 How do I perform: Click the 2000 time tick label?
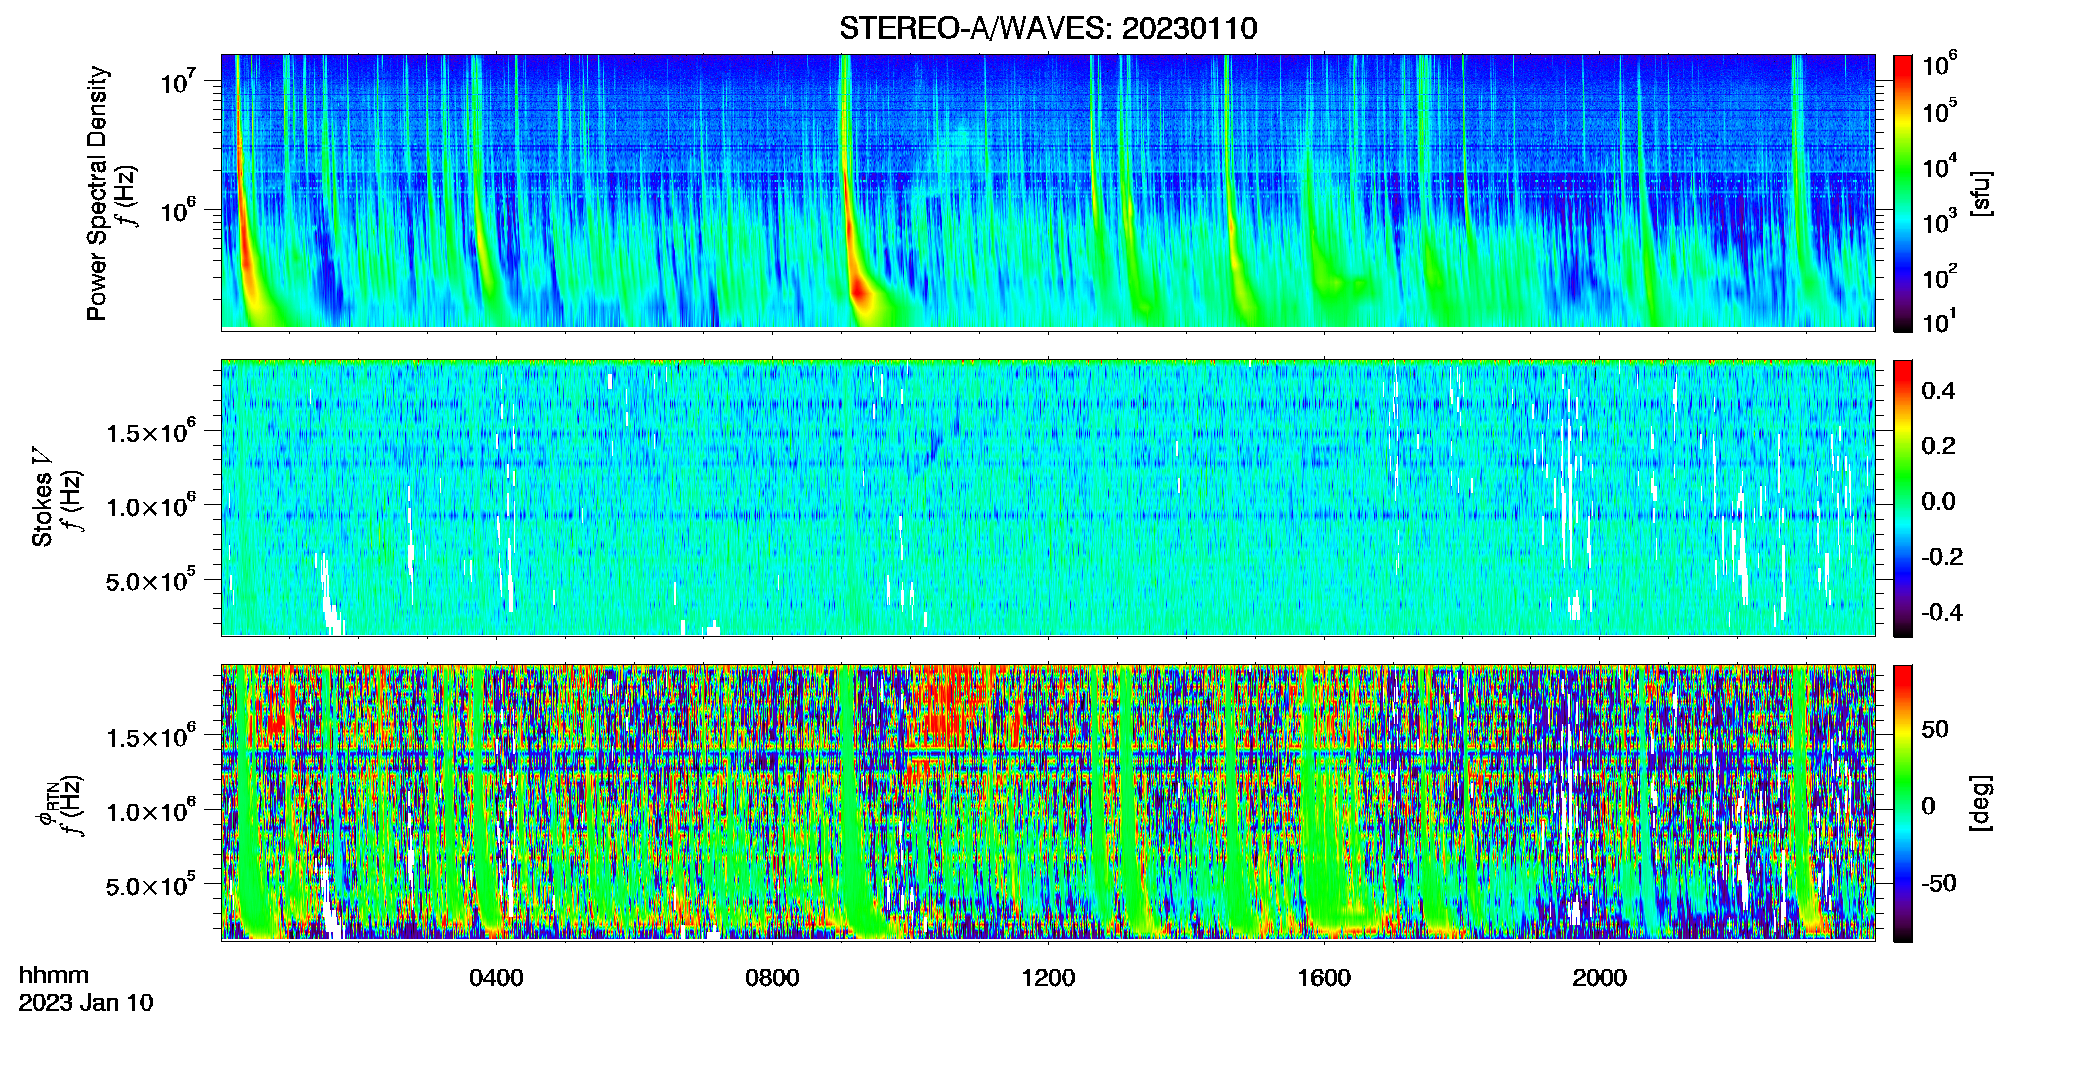click(x=1599, y=978)
